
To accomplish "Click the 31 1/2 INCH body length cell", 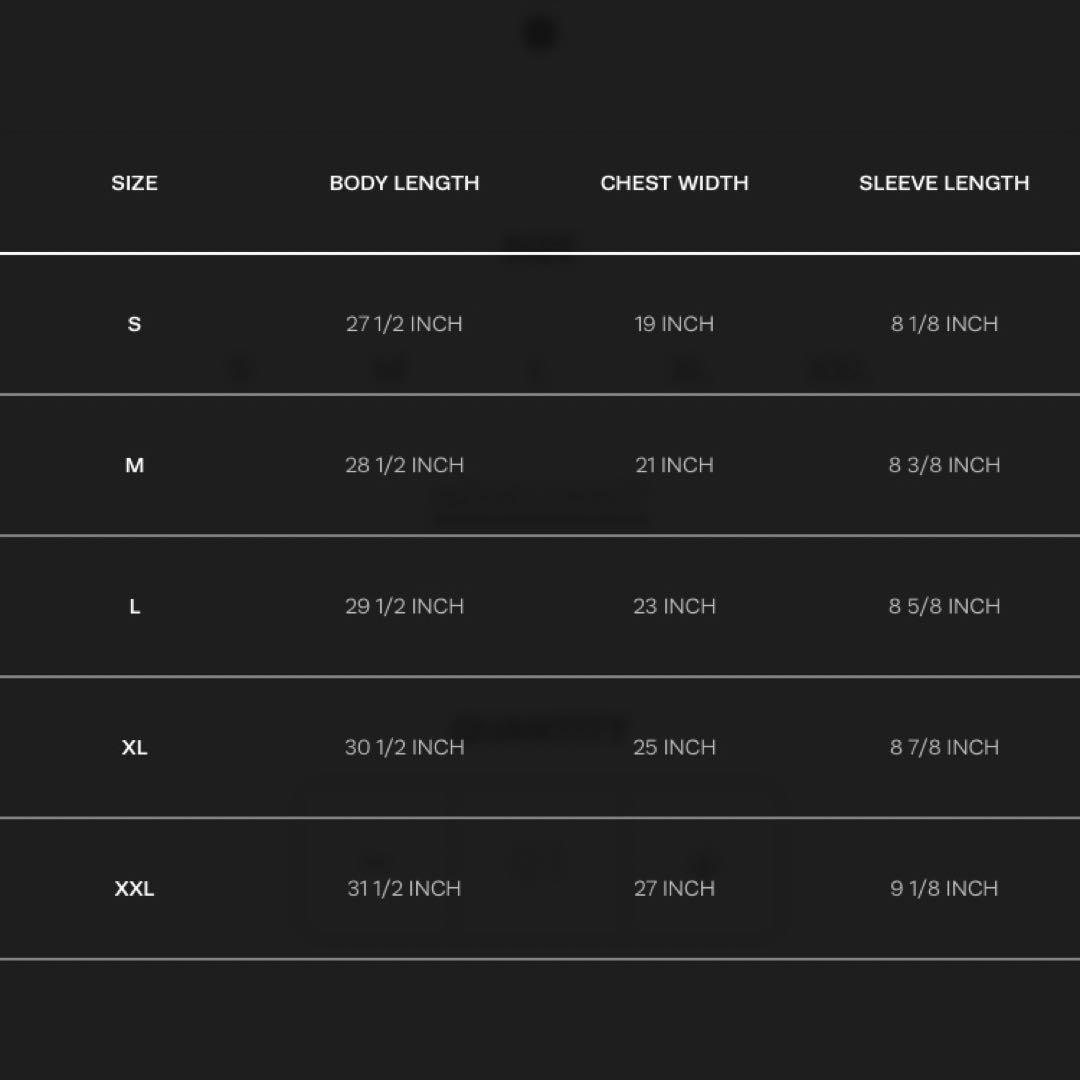I will pos(404,889).
